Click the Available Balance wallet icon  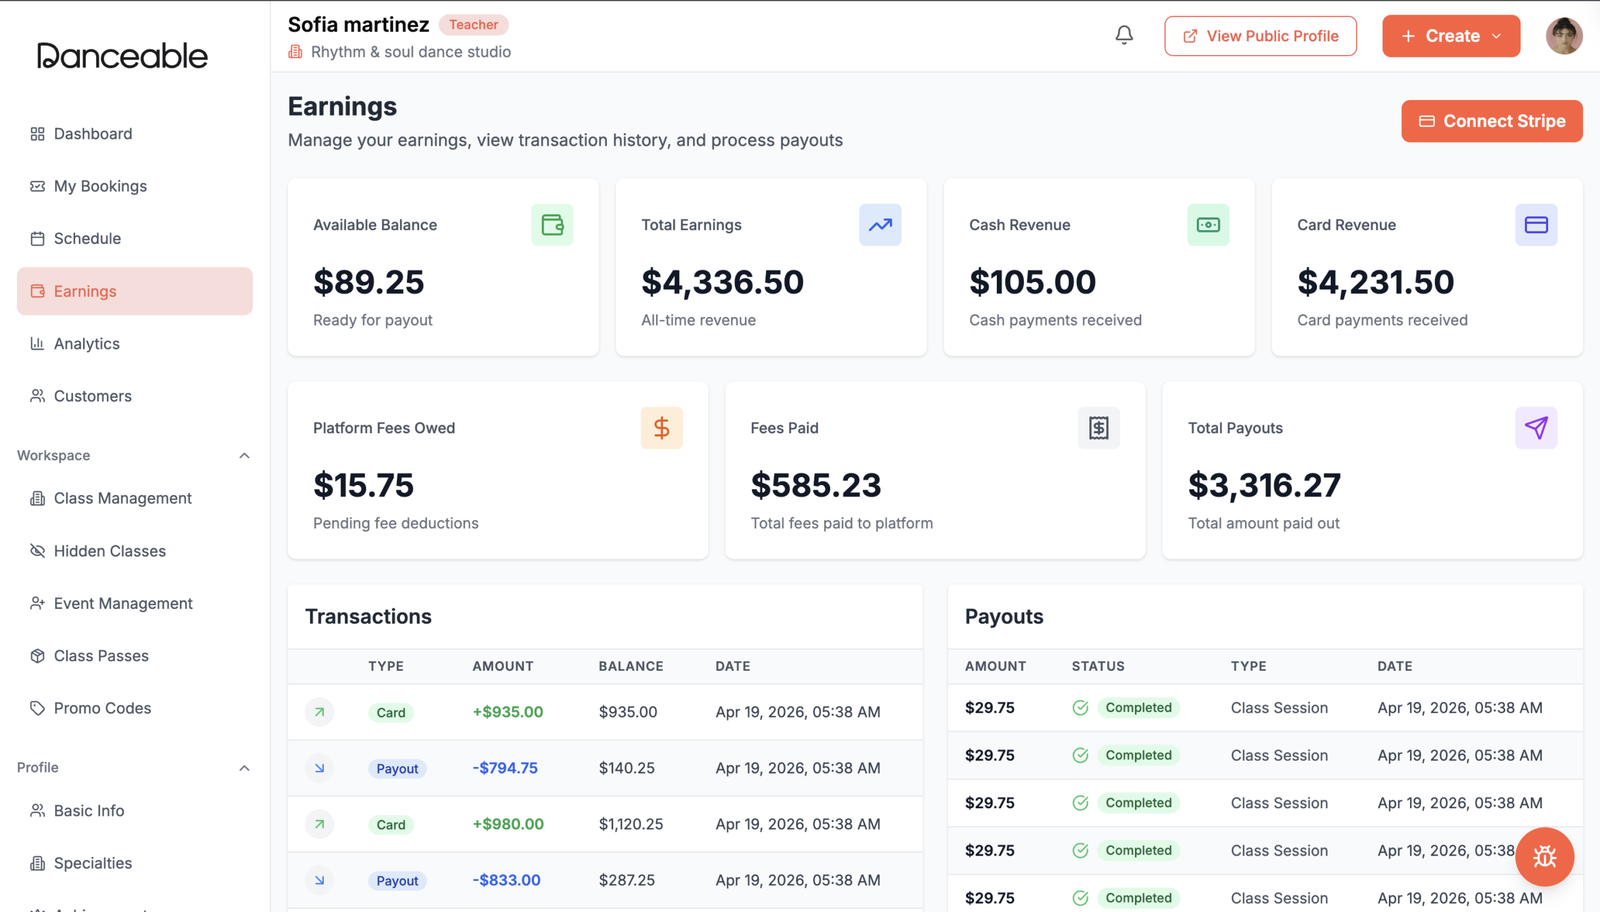tap(552, 225)
